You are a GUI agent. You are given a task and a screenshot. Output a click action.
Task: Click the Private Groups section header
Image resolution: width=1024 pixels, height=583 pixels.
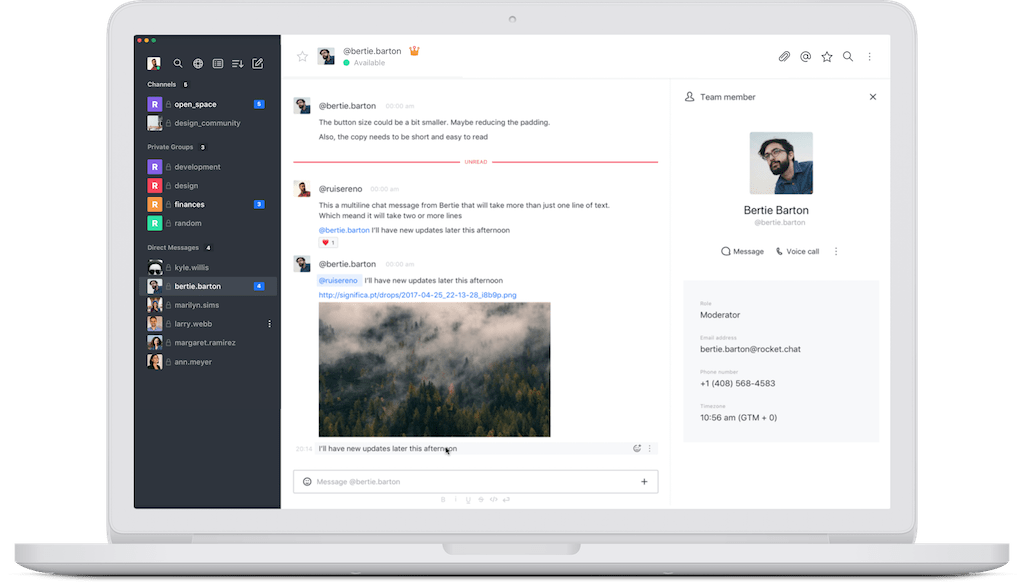170,148
